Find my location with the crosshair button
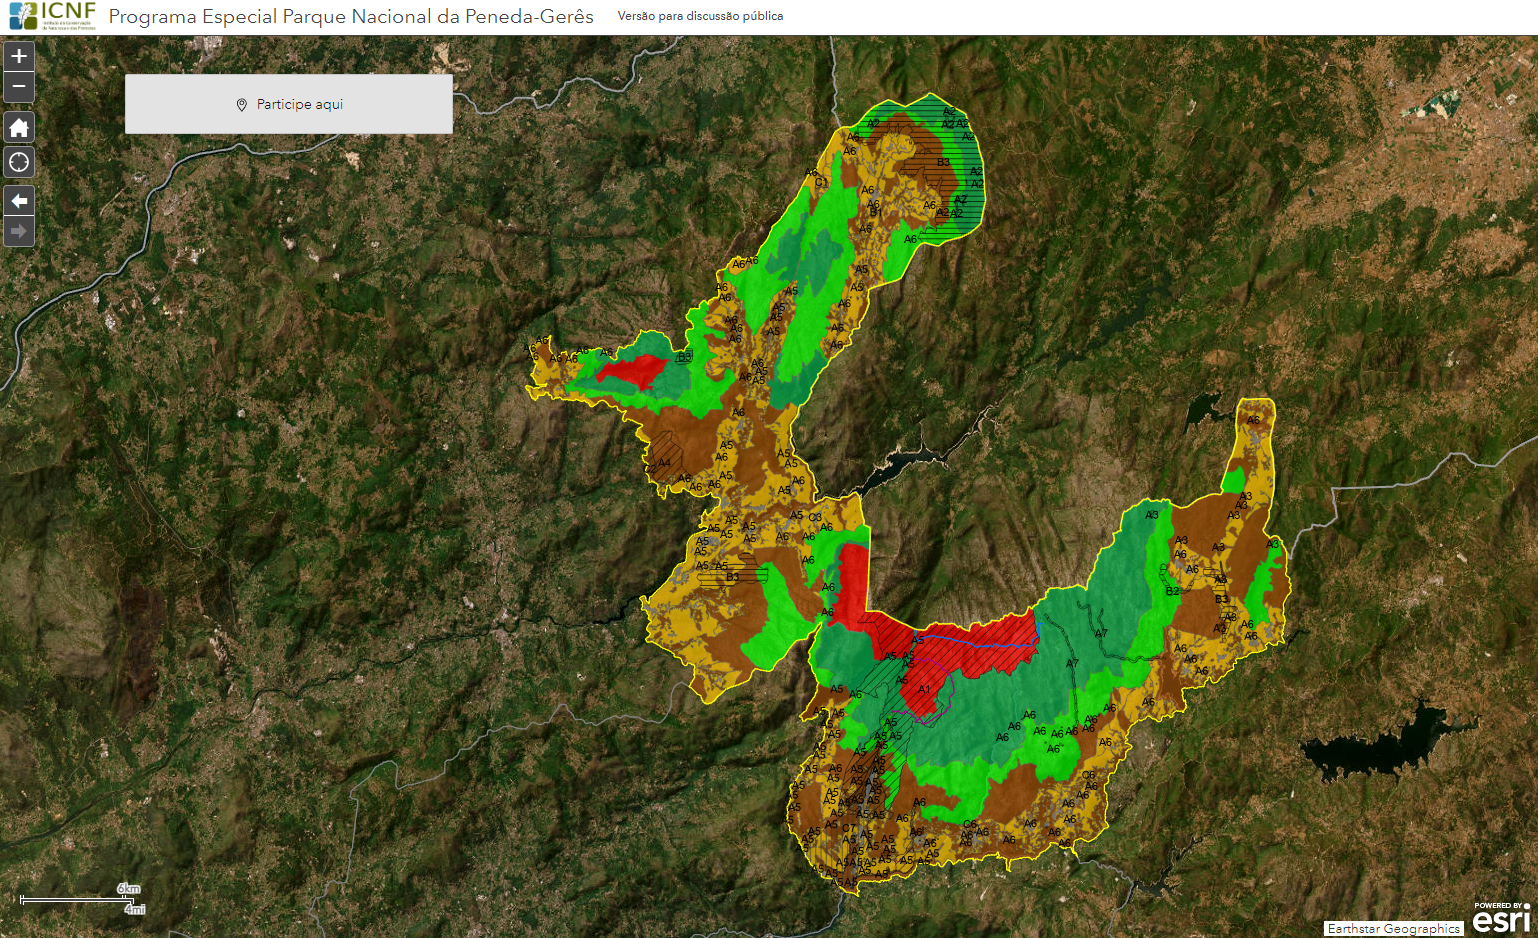 (x=19, y=162)
